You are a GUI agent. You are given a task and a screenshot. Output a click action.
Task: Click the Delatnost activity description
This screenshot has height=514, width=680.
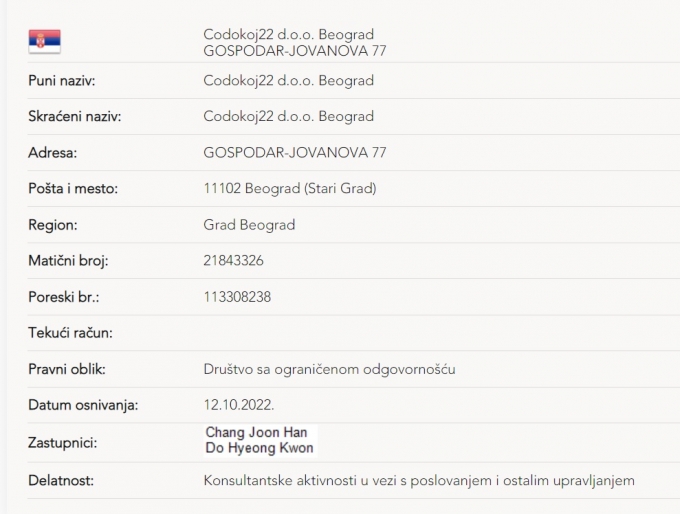point(419,481)
